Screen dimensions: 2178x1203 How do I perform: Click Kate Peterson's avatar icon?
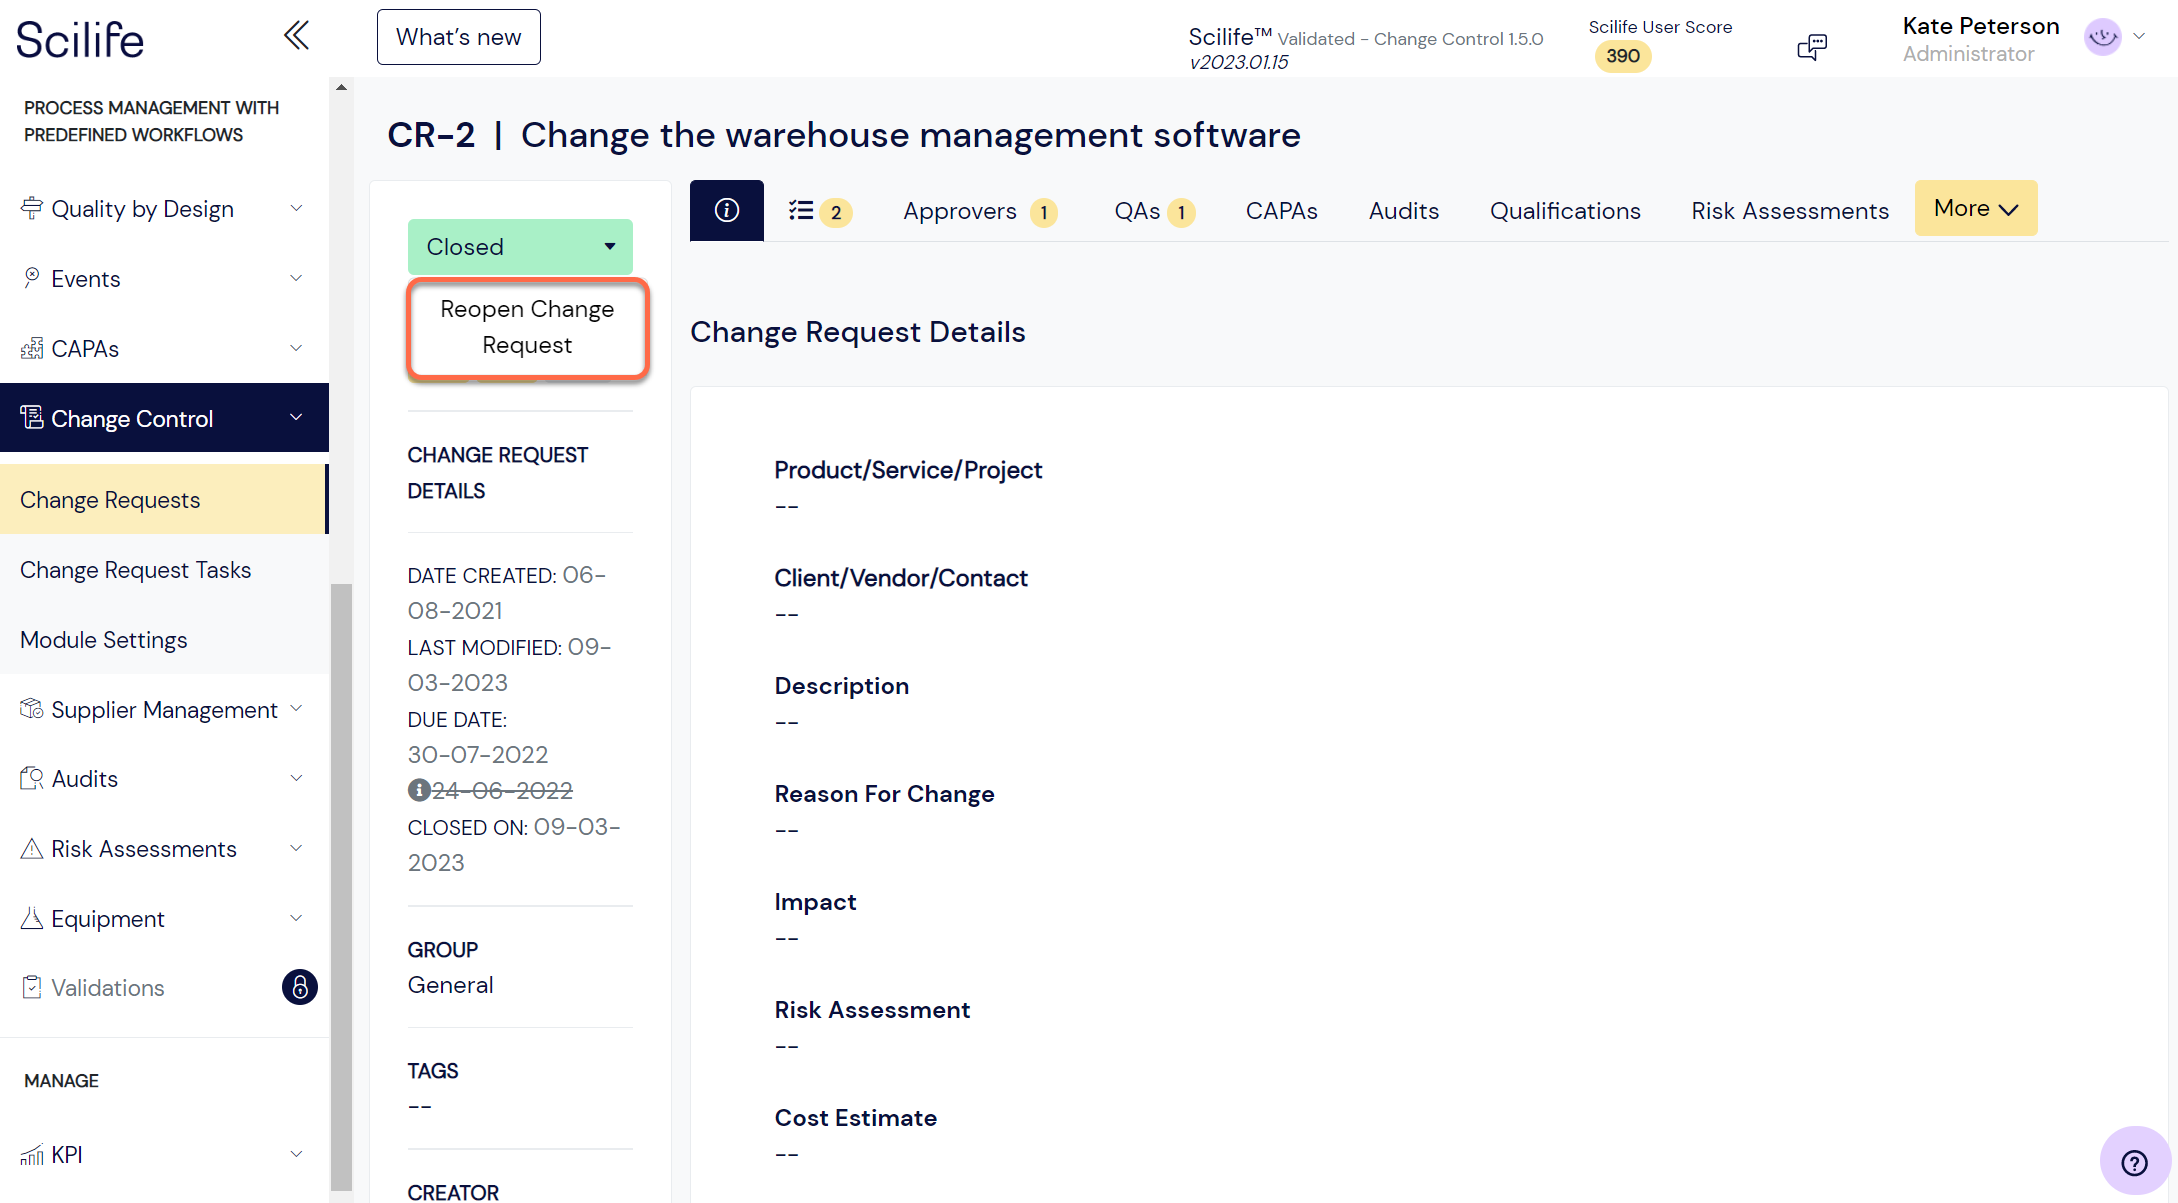pos(2103,38)
